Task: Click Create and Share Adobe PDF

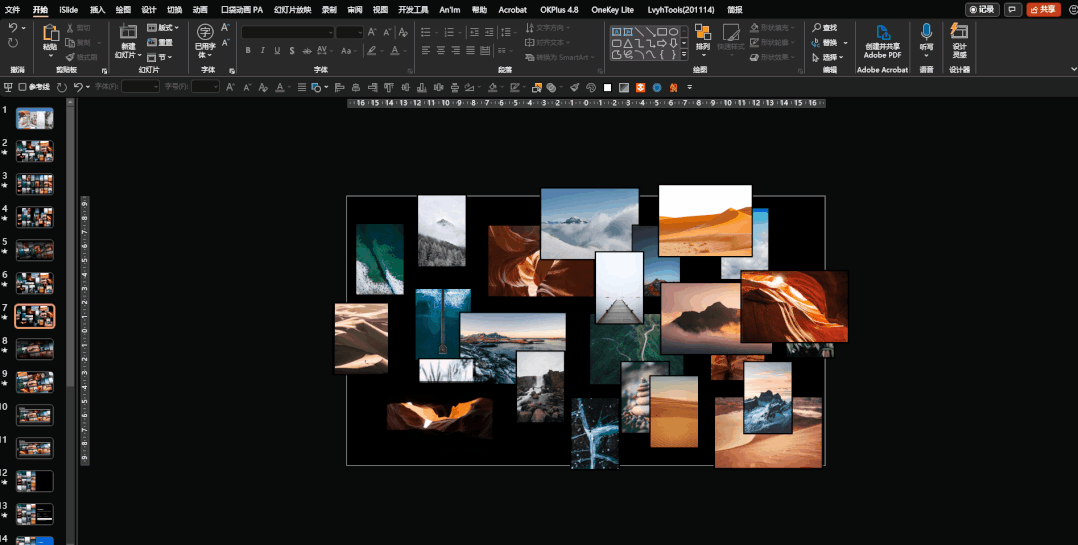Action: tap(883, 41)
